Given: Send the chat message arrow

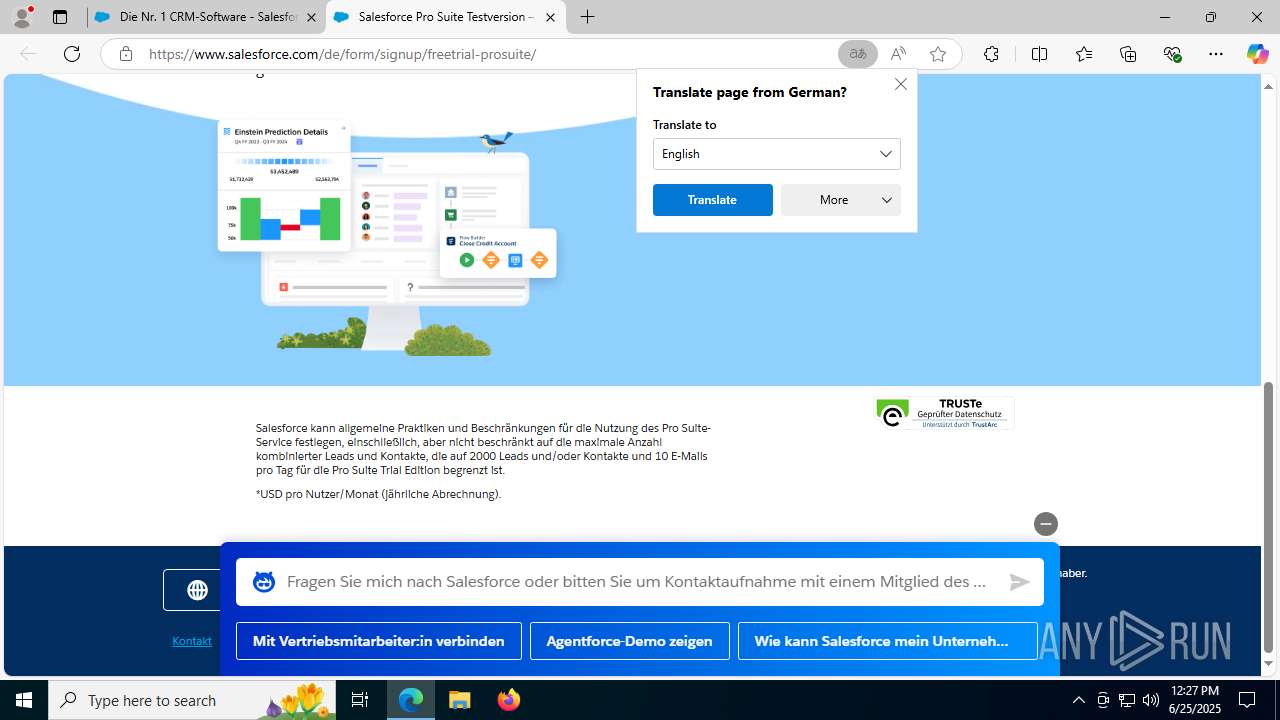Looking at the screenshot, I should [1019, 582].
